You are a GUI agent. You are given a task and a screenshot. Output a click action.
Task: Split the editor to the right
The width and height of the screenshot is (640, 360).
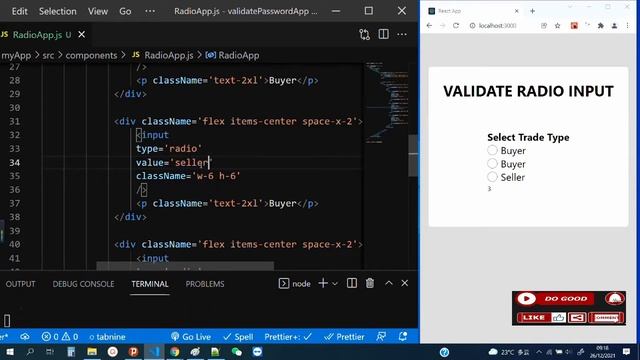pos(383,34)
